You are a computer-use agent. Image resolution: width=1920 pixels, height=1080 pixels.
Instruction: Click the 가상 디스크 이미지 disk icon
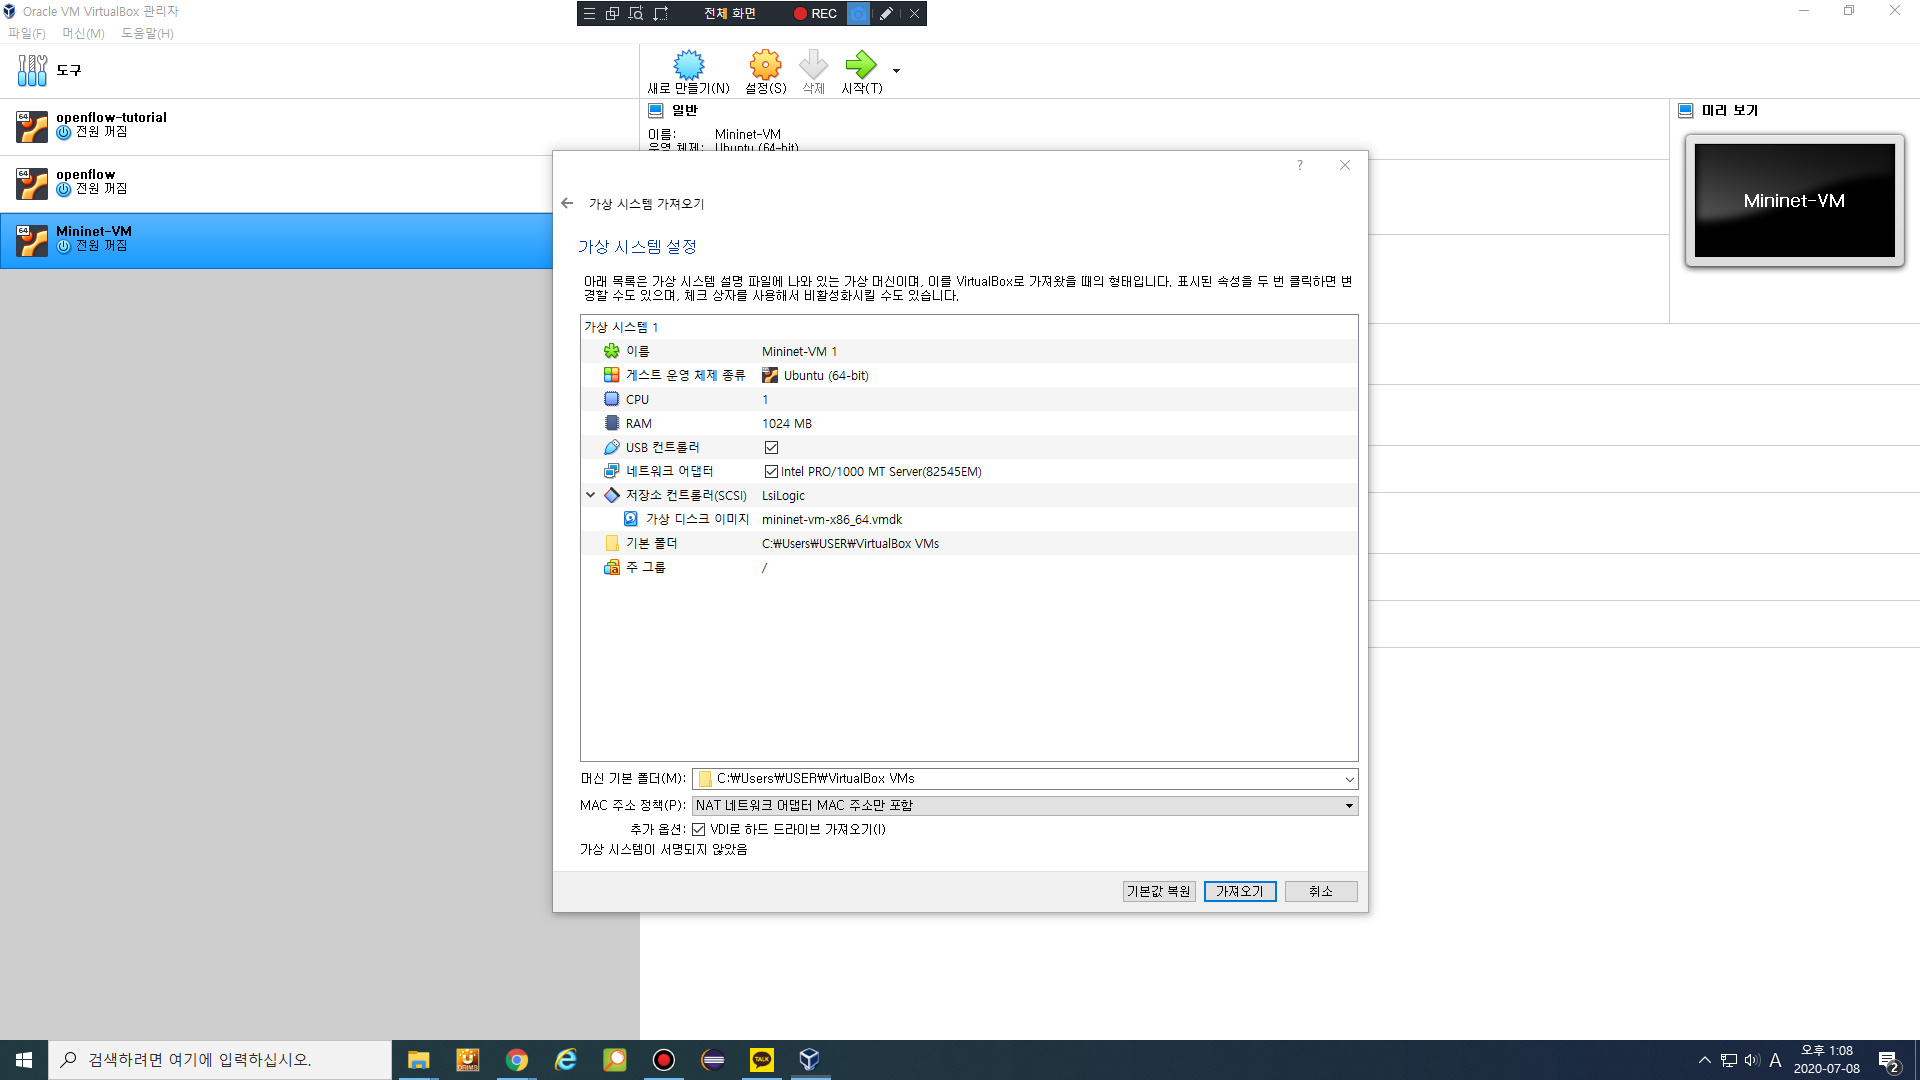coord(630,519)
